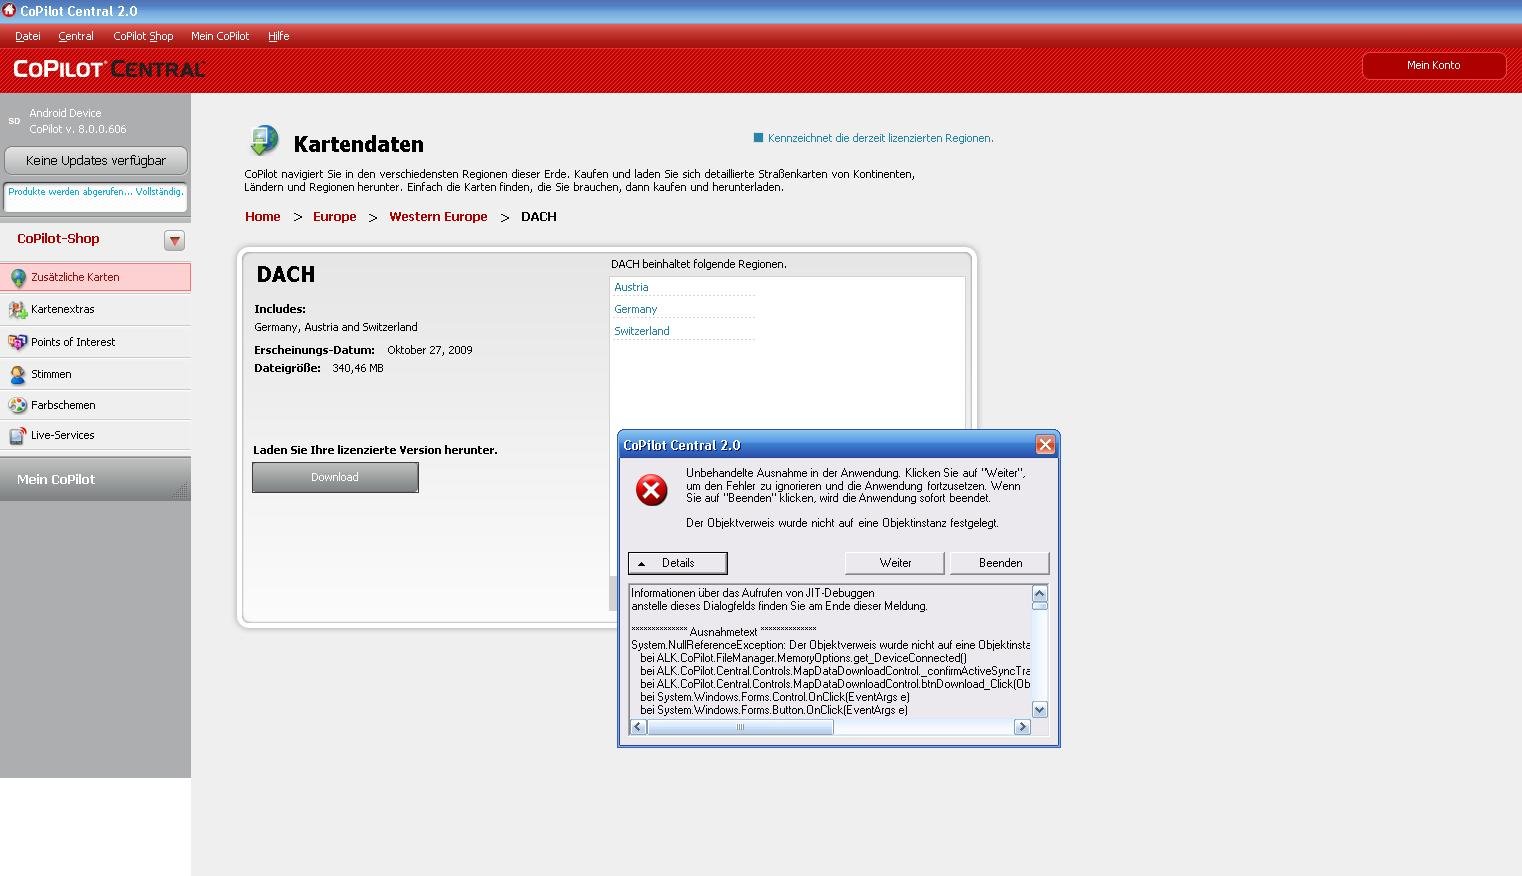
Task: Open the Central menu
Action: point(76,36)
